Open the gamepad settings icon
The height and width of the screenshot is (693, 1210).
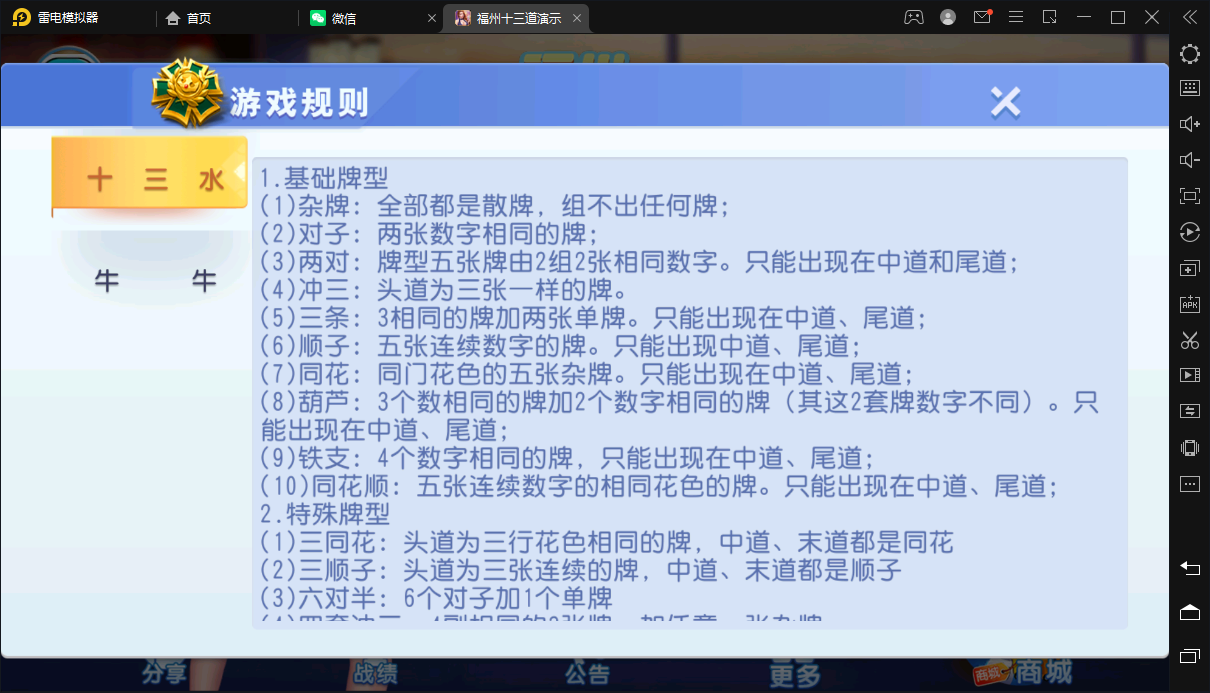click(x=914, y=17)
